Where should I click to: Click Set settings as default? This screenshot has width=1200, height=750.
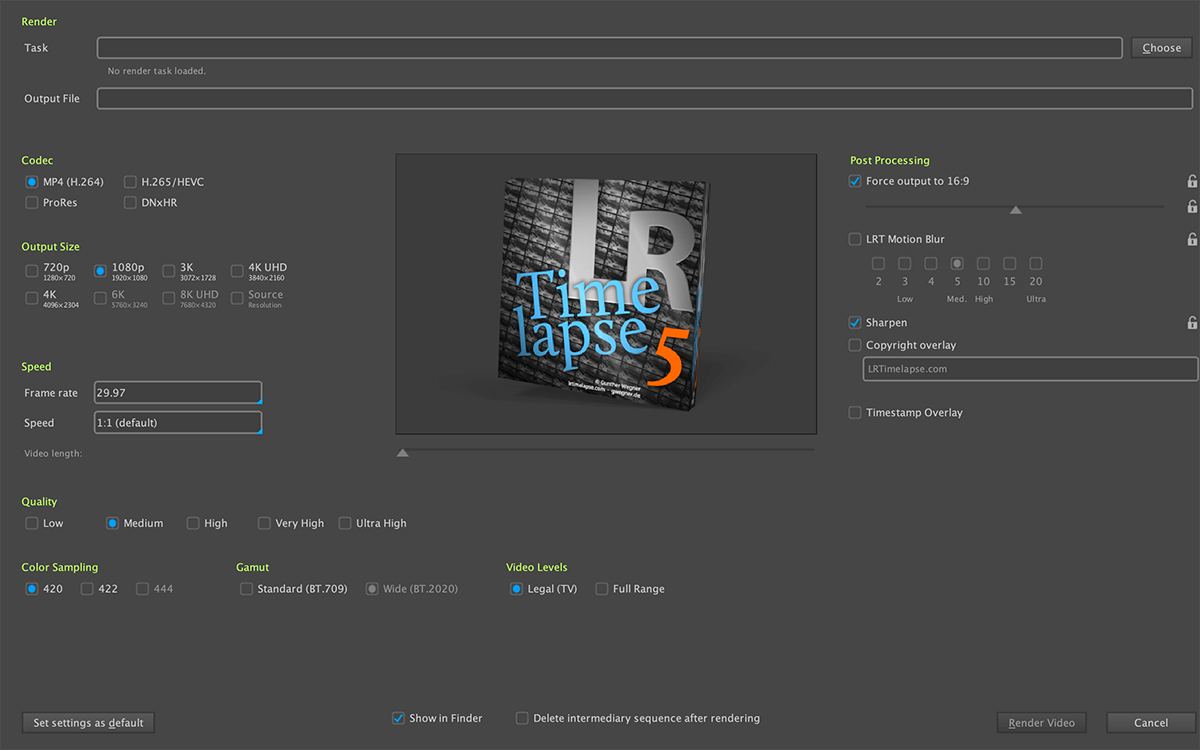[x=88, y=723]
